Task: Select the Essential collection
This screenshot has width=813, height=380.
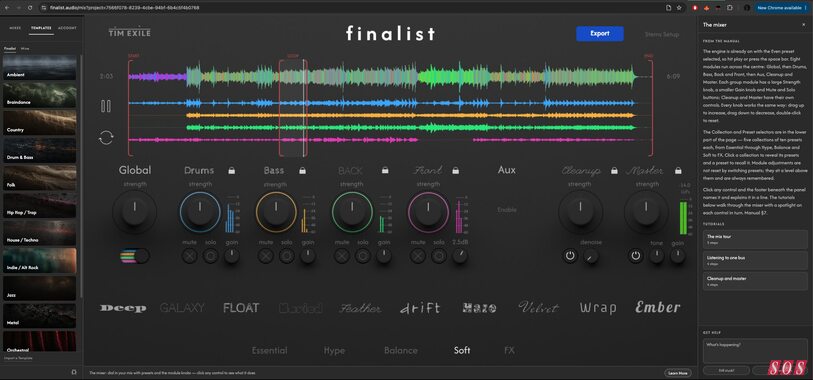Action: (x=270, y=350)
